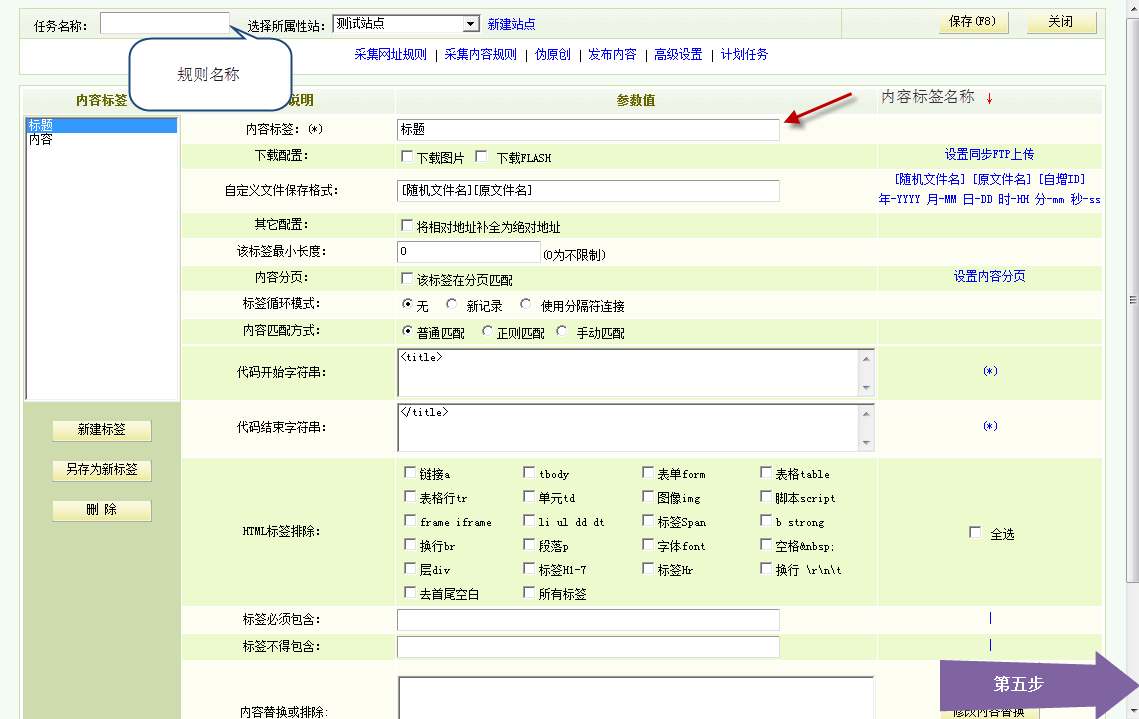This screenshot has width=1139, height=719.
Task: Check the 链接a exclusion box
Action: pyautogui.click(x=410, y=473)
